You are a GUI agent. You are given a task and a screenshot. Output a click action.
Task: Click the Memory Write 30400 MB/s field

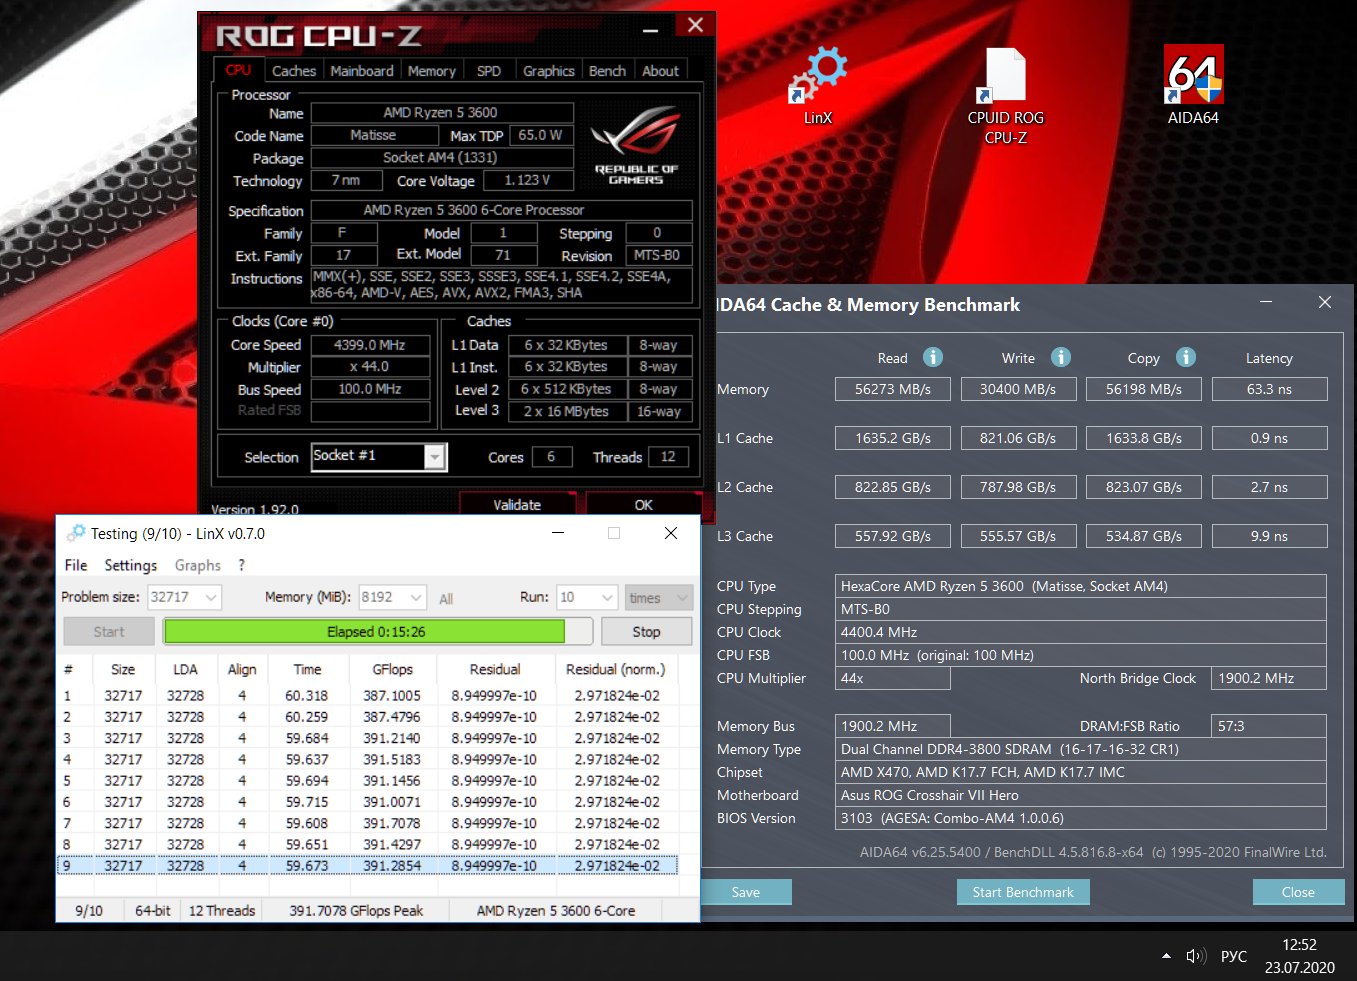[x=1018, y=389]
